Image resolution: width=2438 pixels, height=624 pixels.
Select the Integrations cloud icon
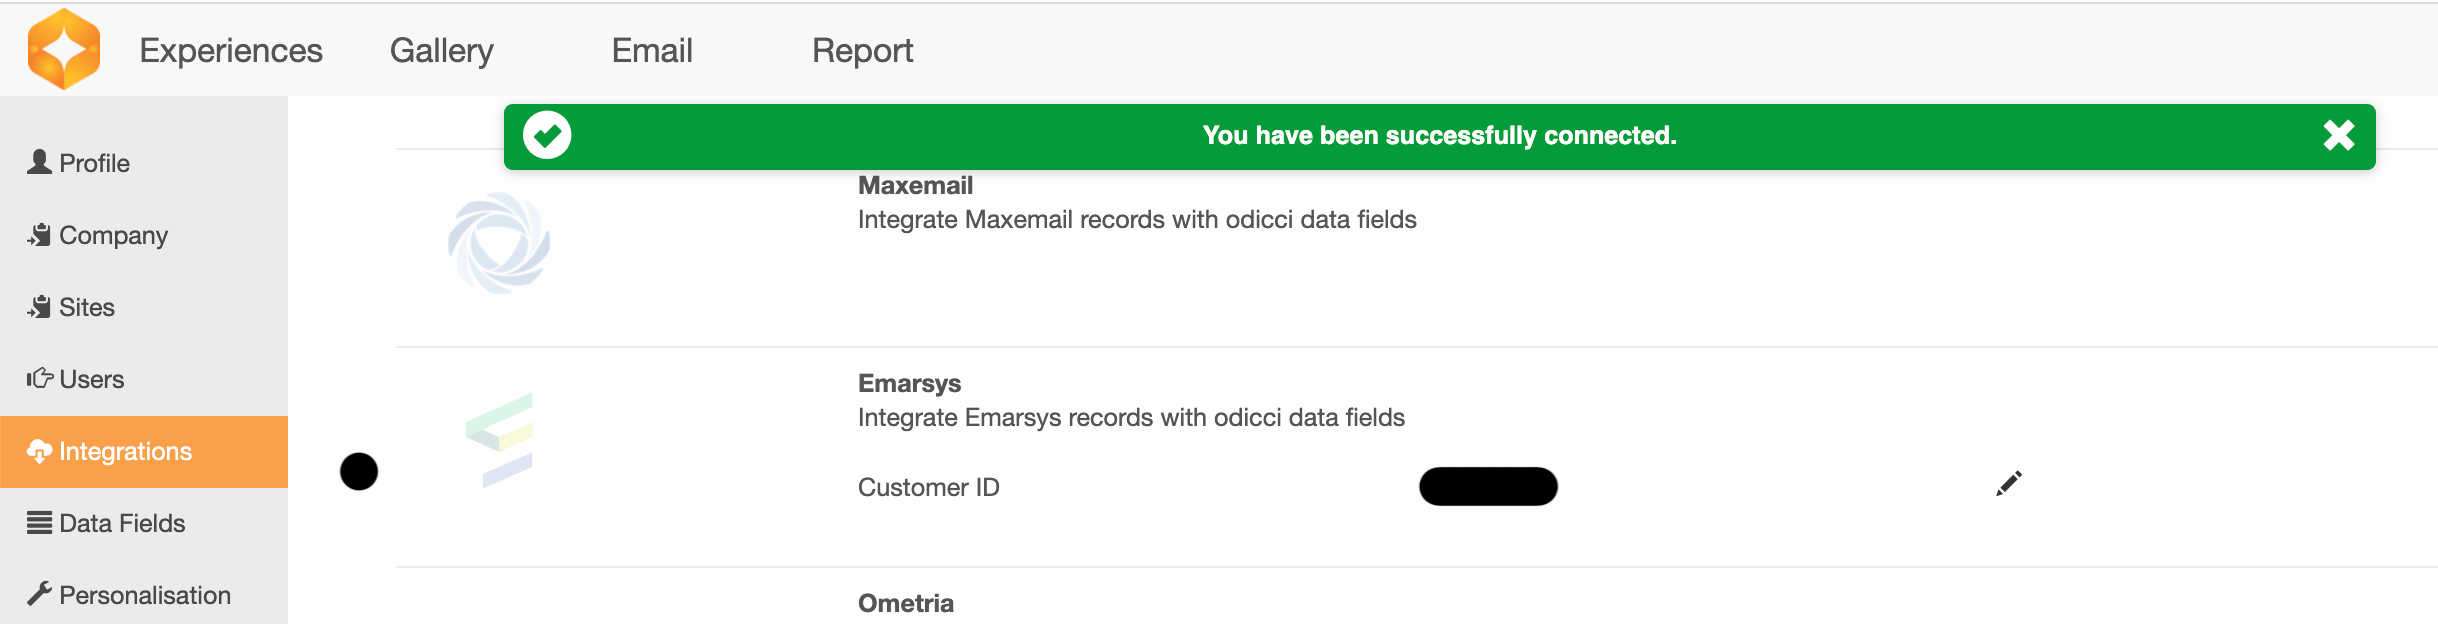39,452
